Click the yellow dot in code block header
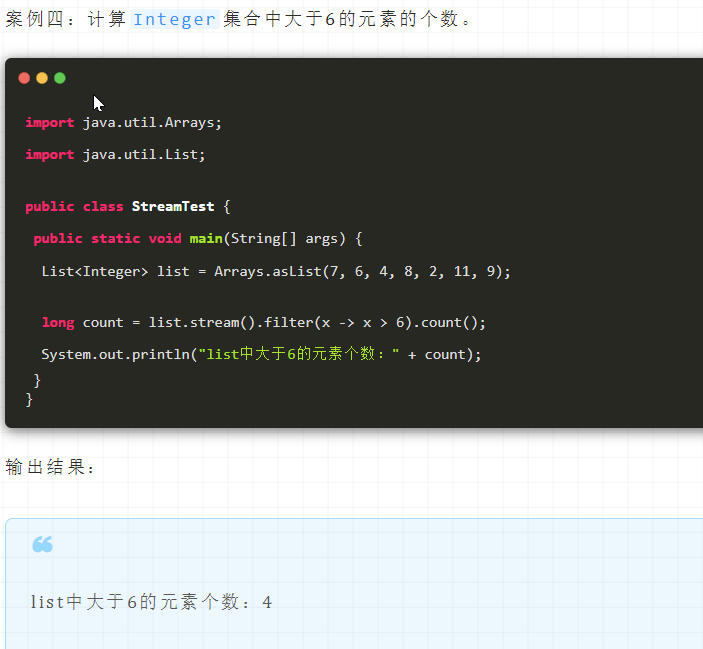The height and width of the screenshot is (649, 703). click(42, 78)
